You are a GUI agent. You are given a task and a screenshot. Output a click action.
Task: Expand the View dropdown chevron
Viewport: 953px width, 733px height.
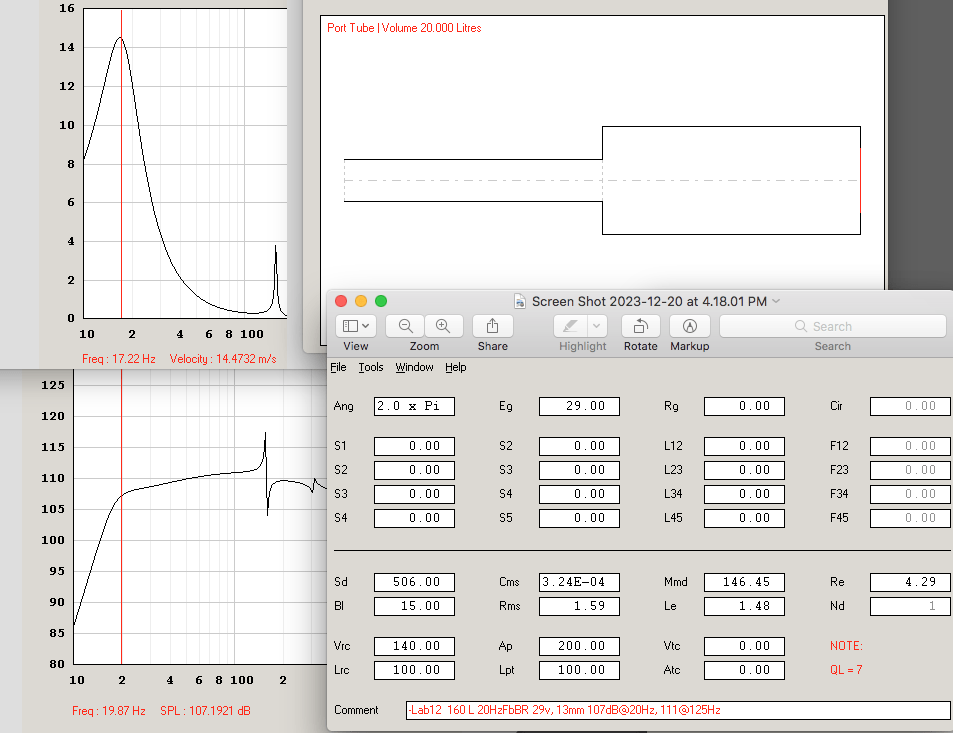(x=365, y=326)
